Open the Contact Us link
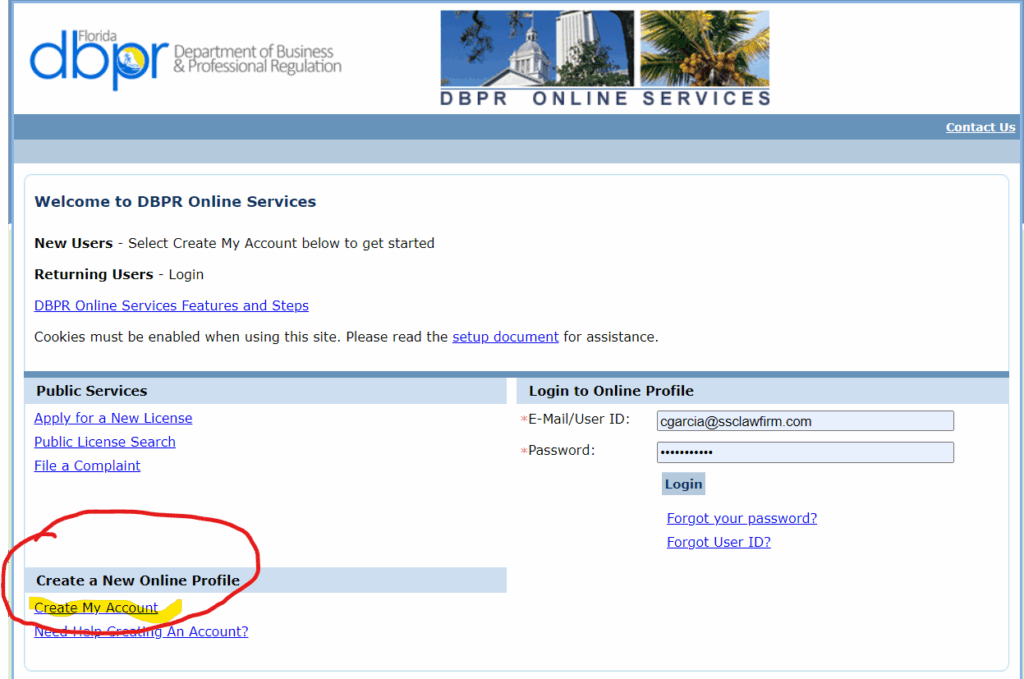This screenshot has height=679, width=1024. [x=980, y=127]
